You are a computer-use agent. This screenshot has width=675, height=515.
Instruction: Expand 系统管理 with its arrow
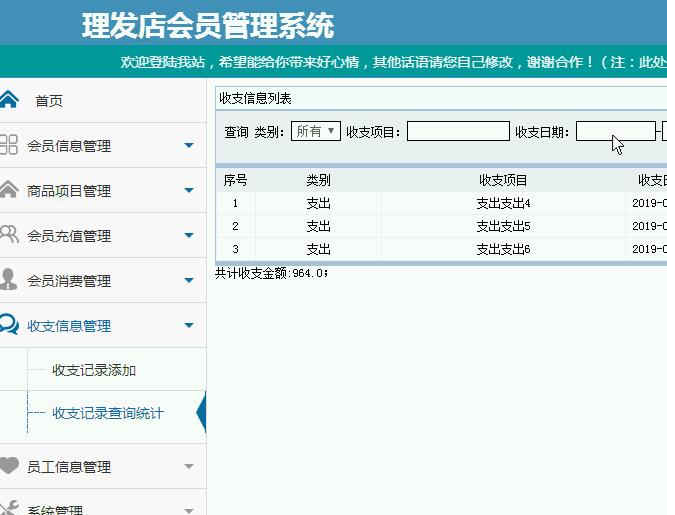tap(189, 511)
